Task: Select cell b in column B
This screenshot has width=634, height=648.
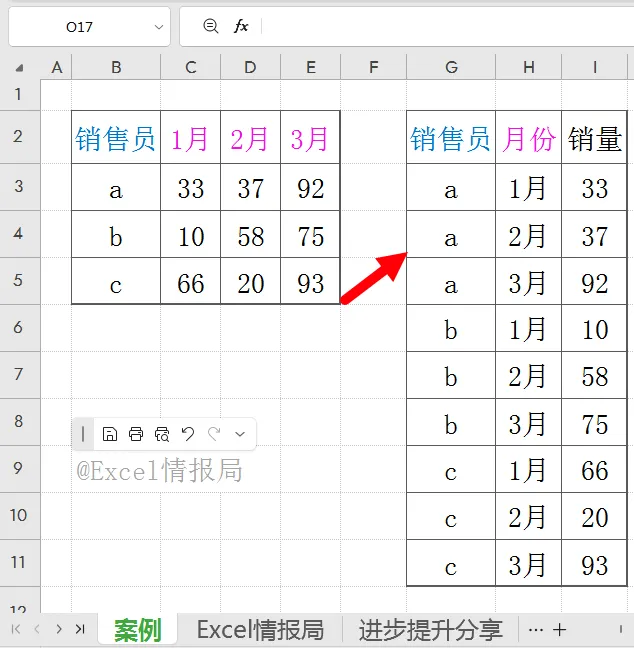Action: coord(116,234)
